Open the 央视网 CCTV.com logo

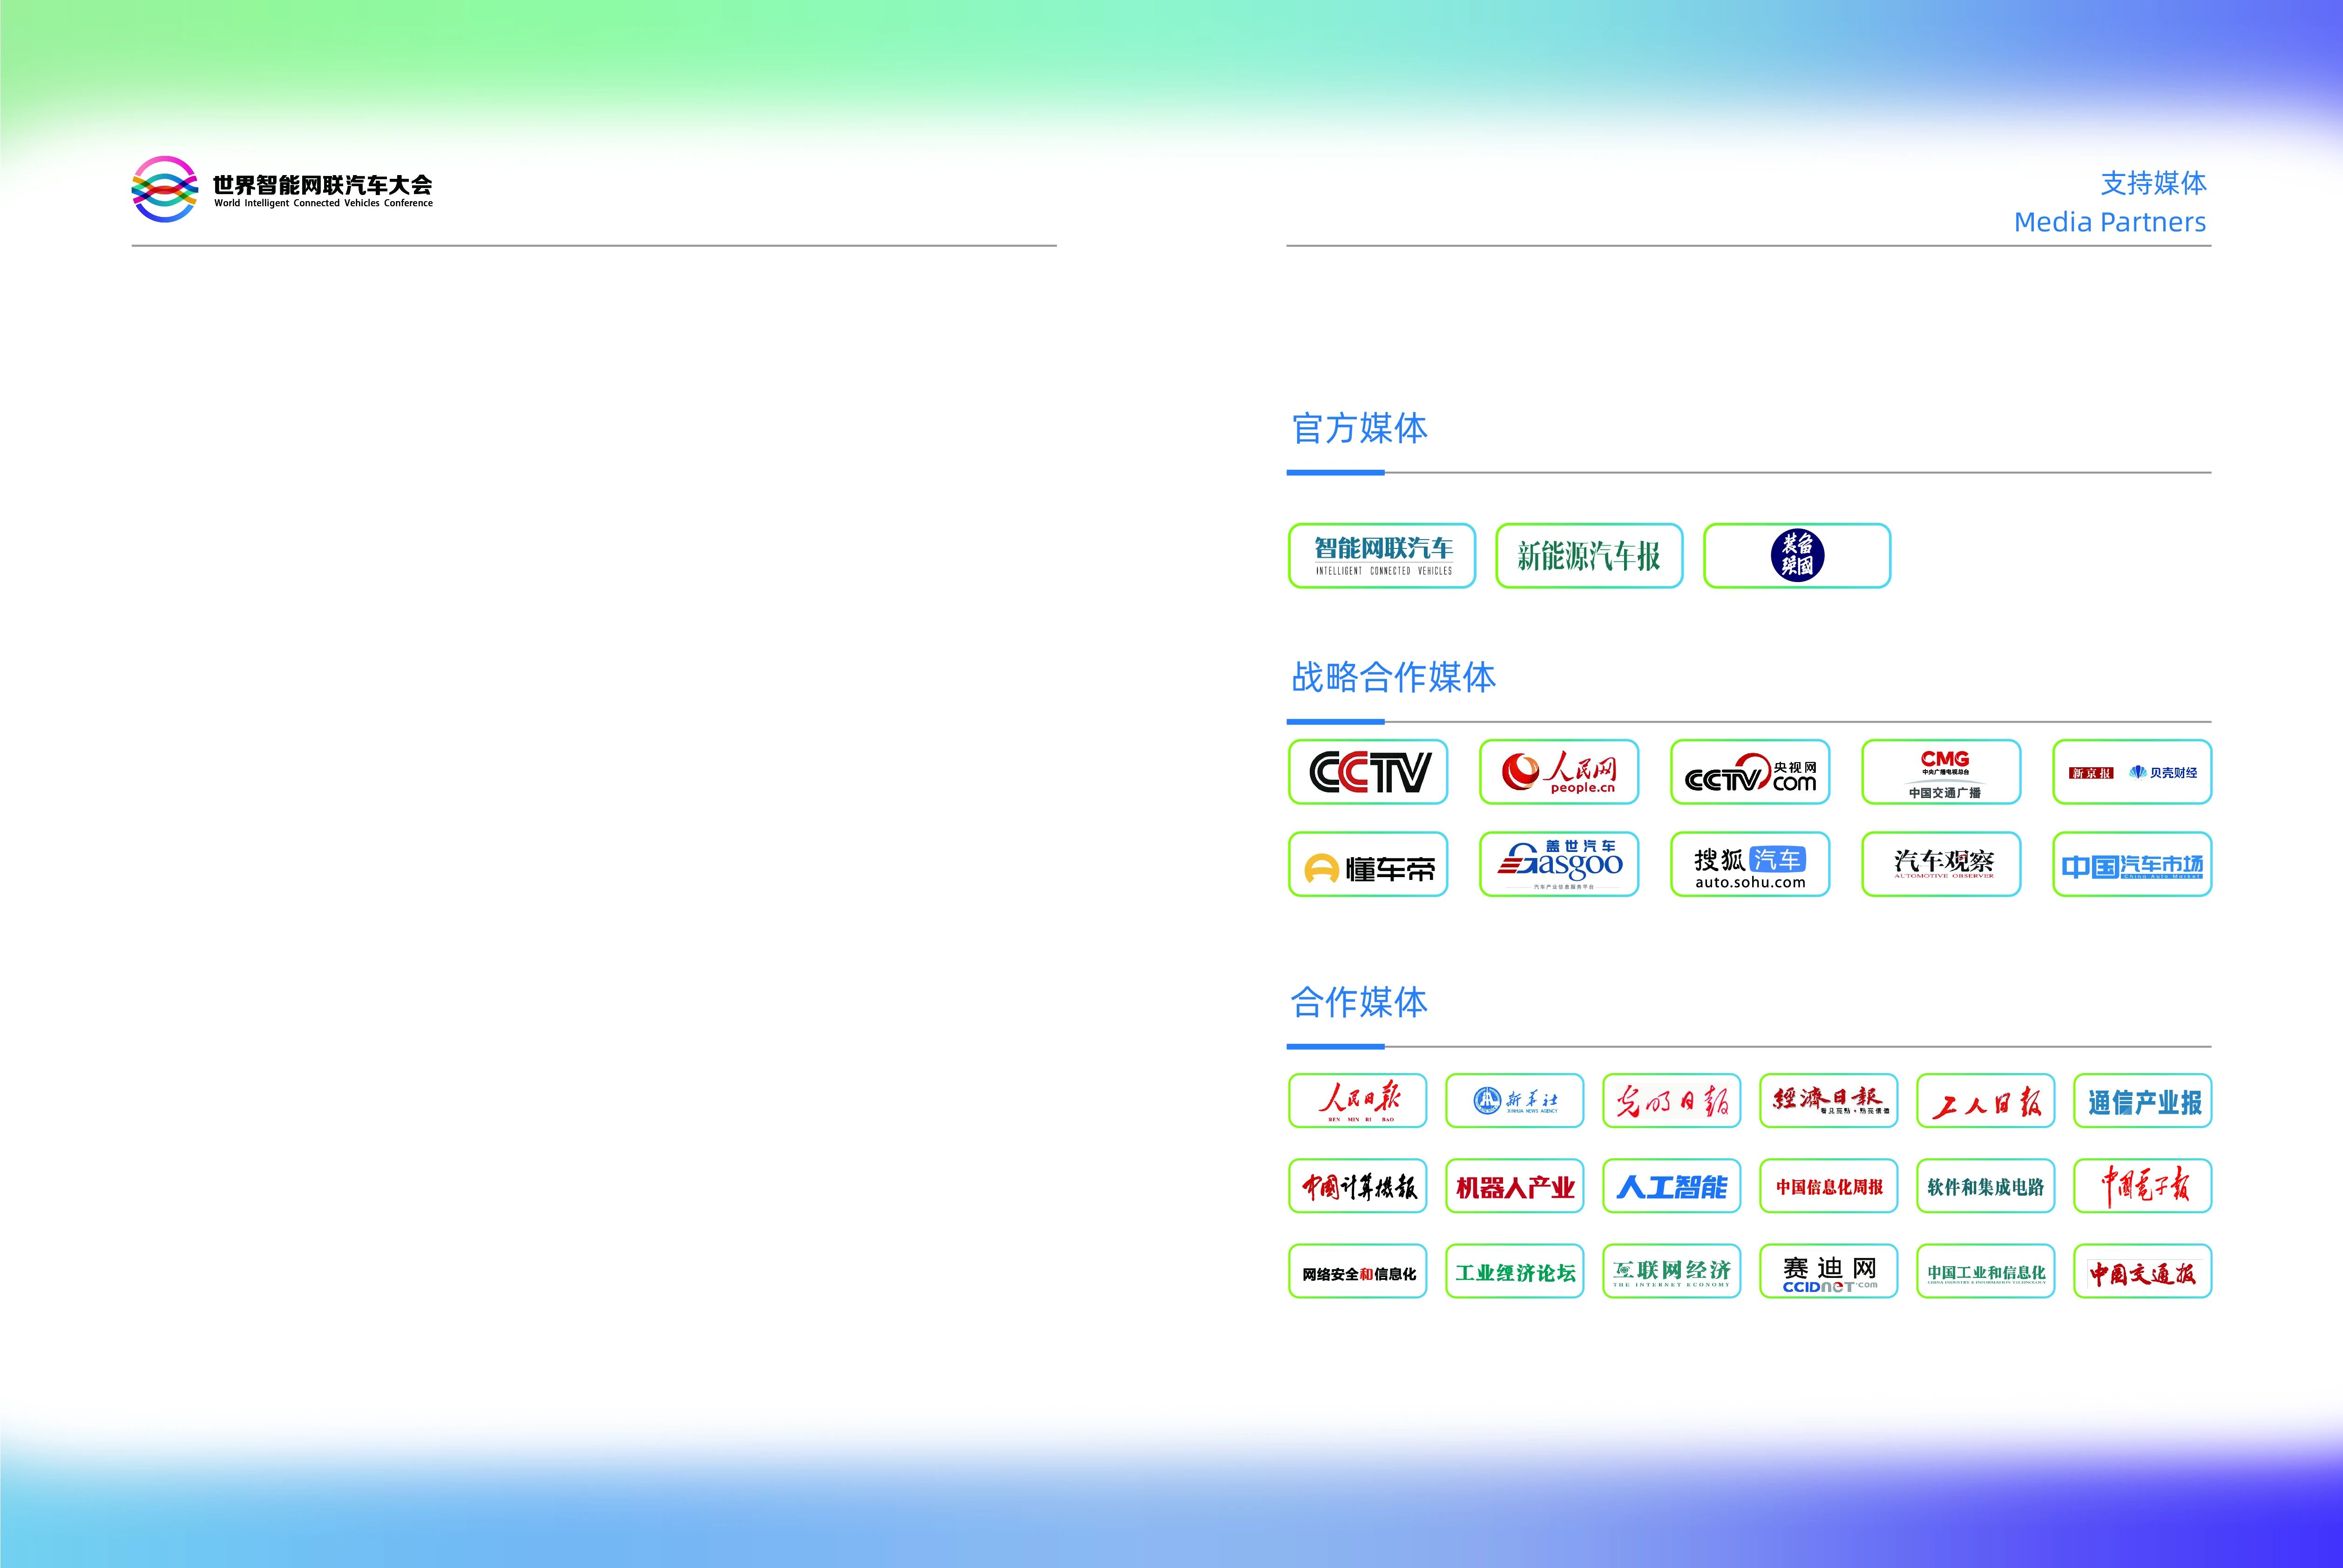(1750, 772)
